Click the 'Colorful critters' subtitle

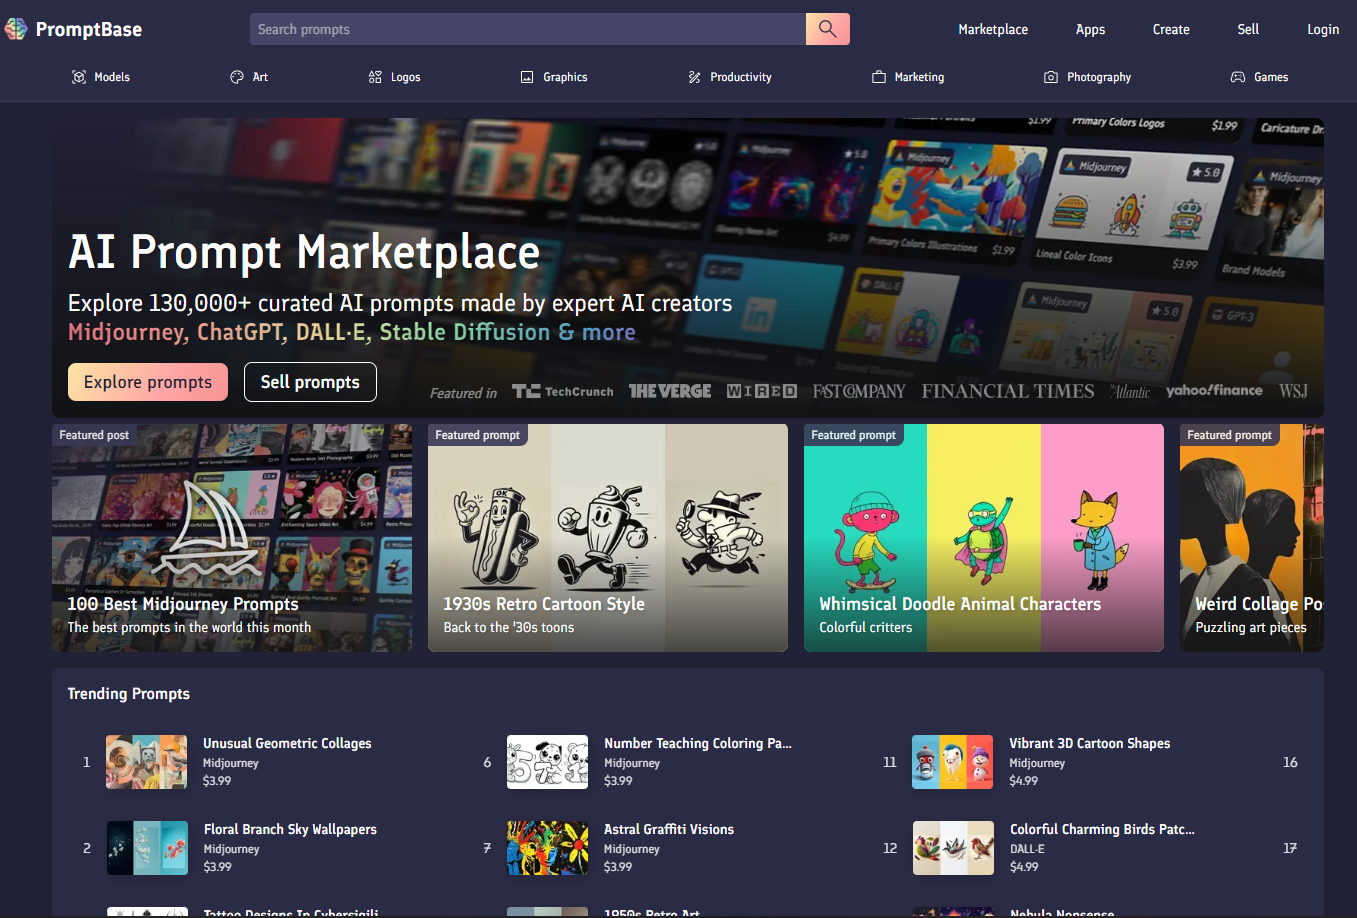pos(866,627)
